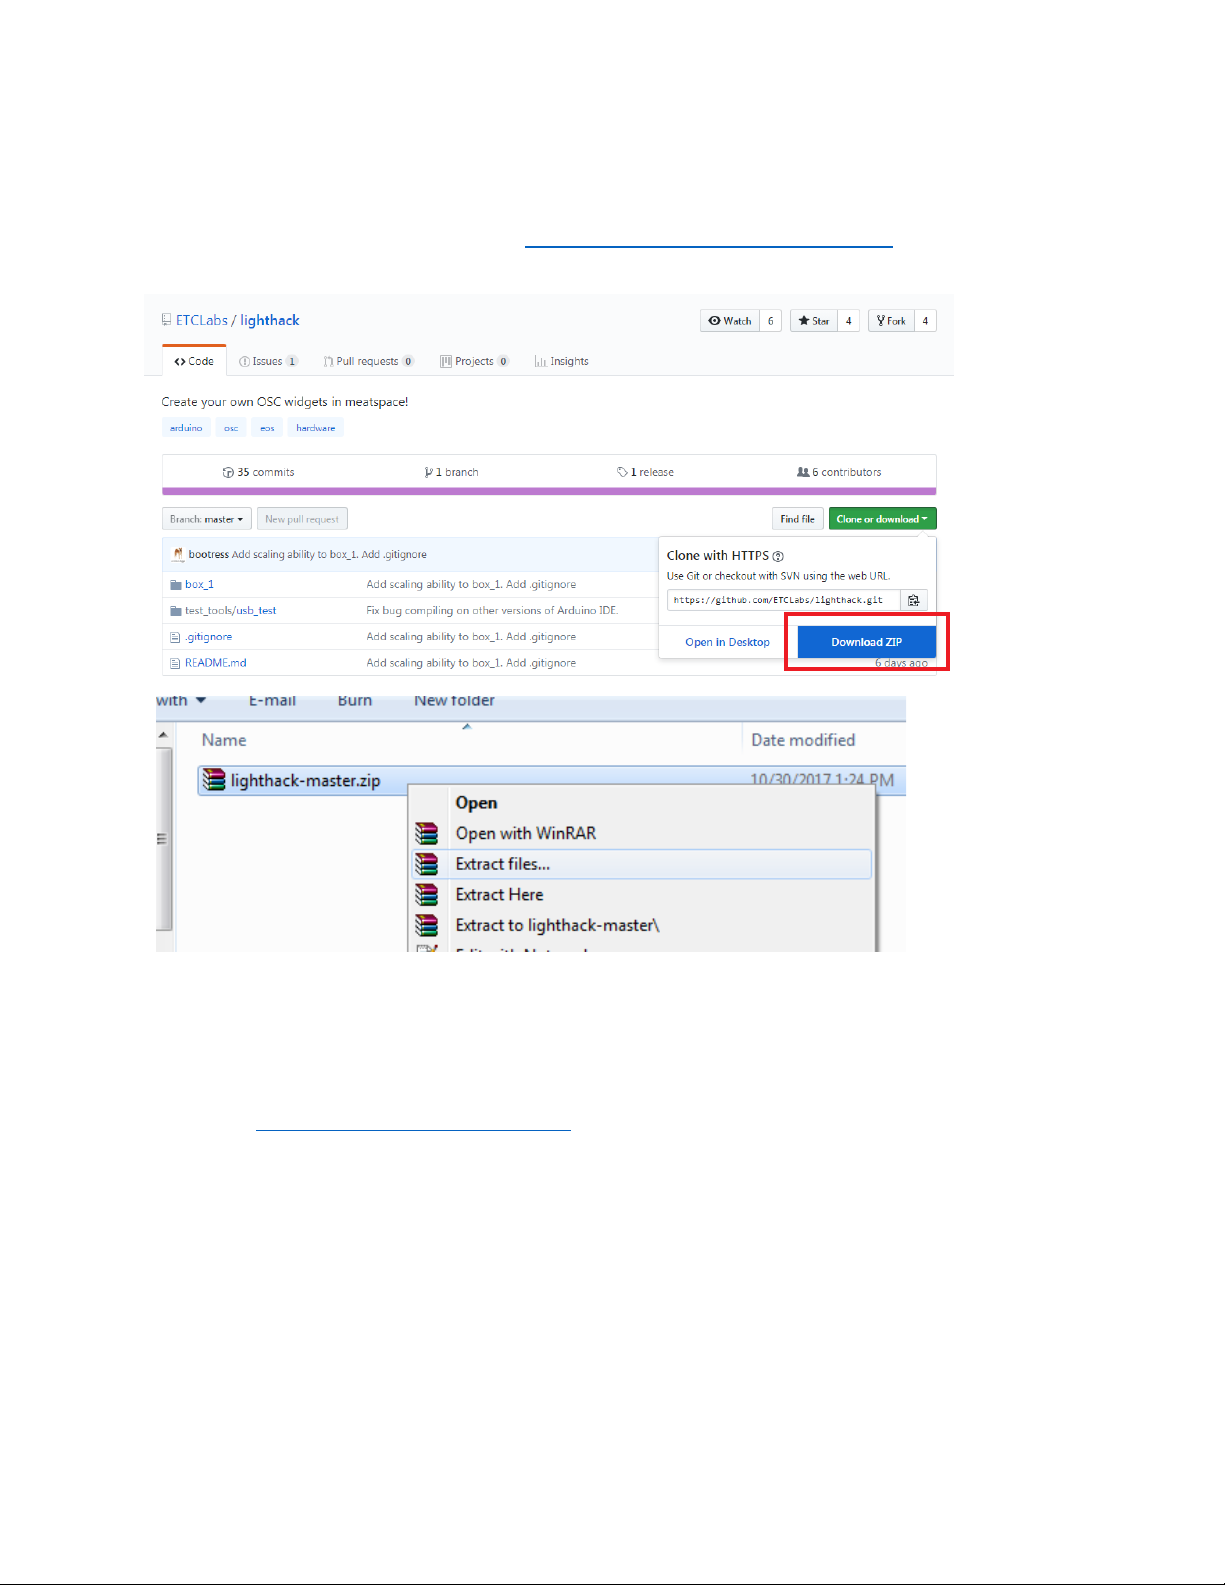Click the eos topic tag
This screenshot has height=1585, width=1225.
click(267, 428)
